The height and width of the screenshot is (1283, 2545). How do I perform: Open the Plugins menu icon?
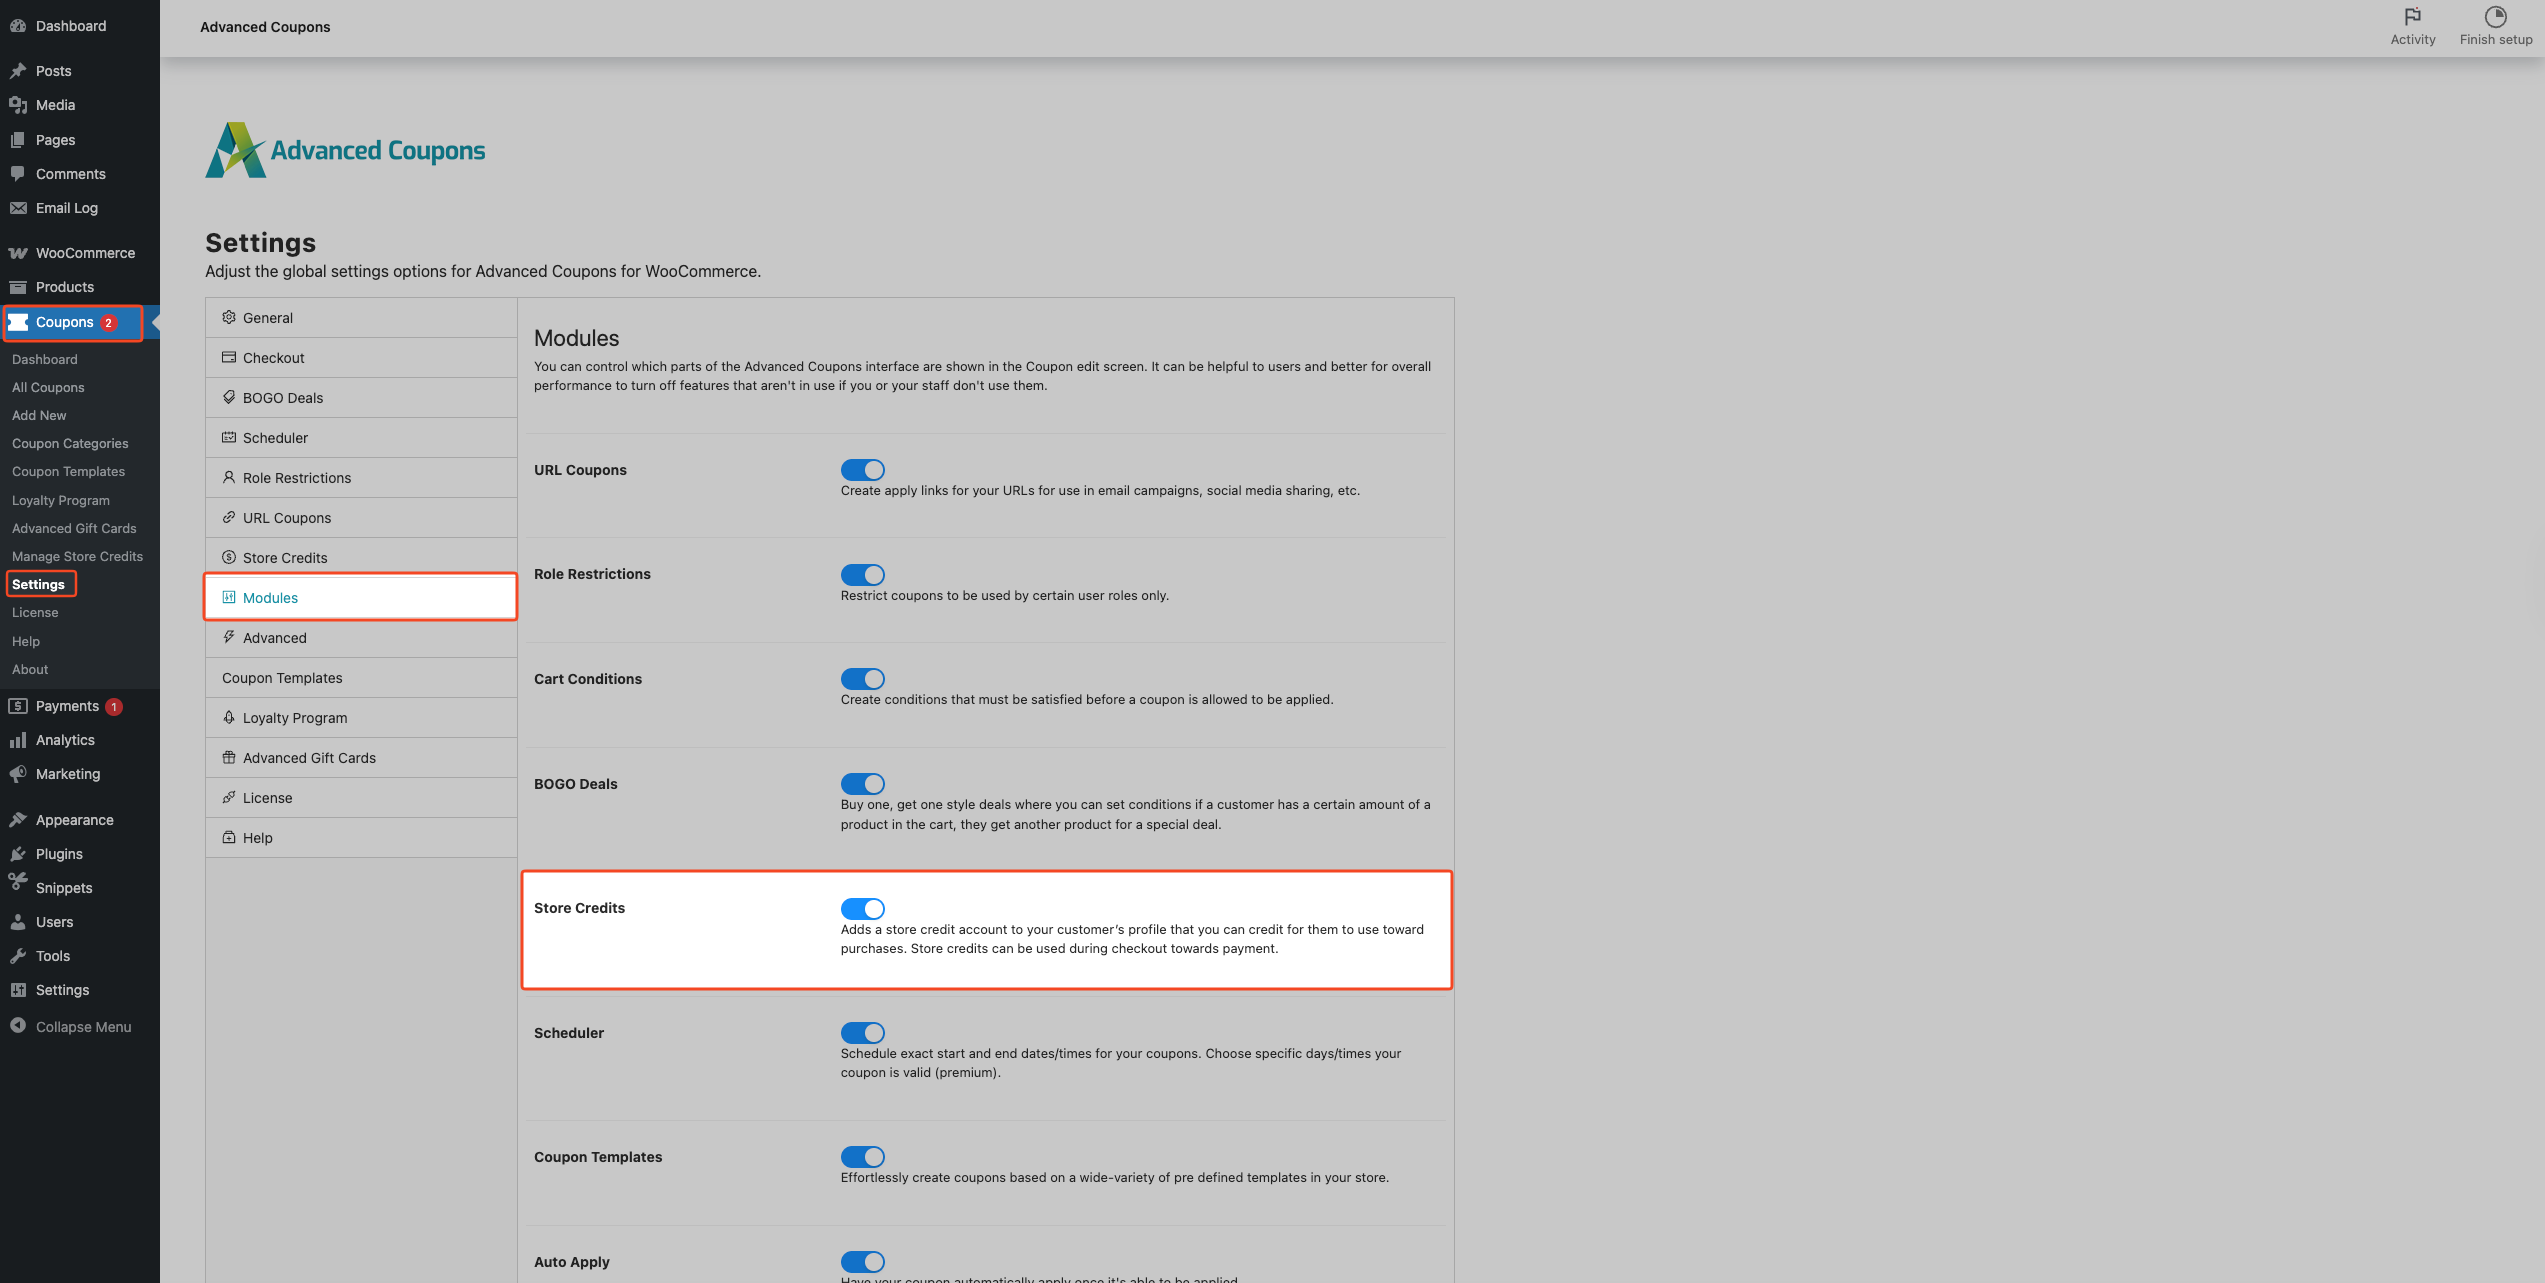[x=18, y=854]
